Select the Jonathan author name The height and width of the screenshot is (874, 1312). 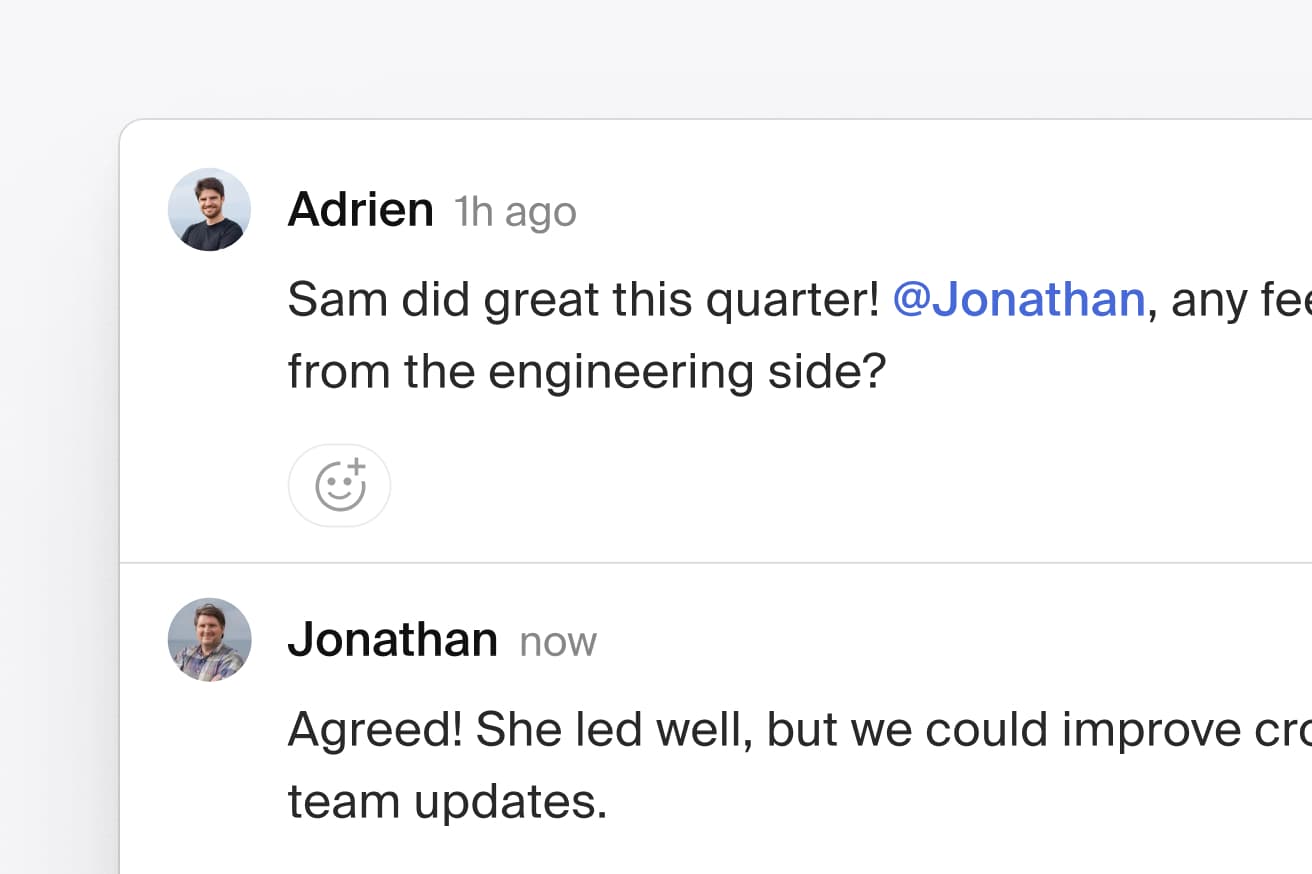coord(392,640)
